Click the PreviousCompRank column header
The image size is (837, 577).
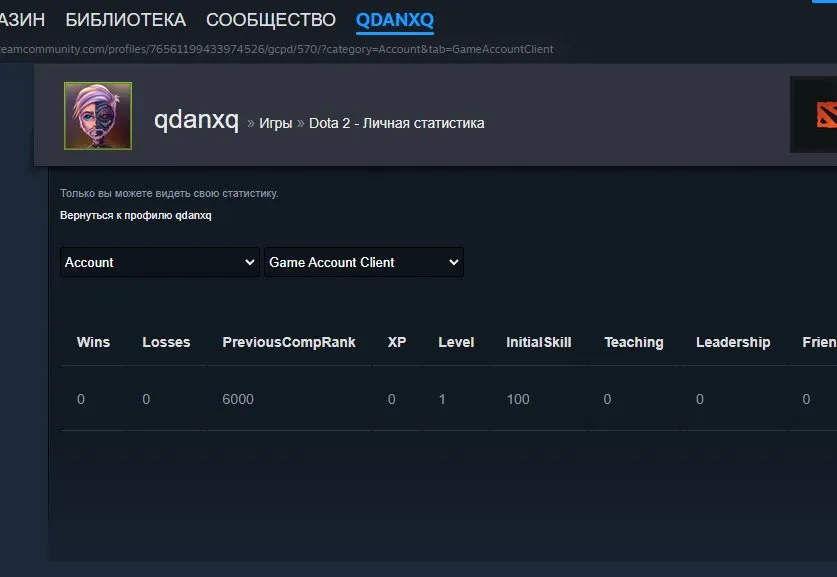(289, 342)
